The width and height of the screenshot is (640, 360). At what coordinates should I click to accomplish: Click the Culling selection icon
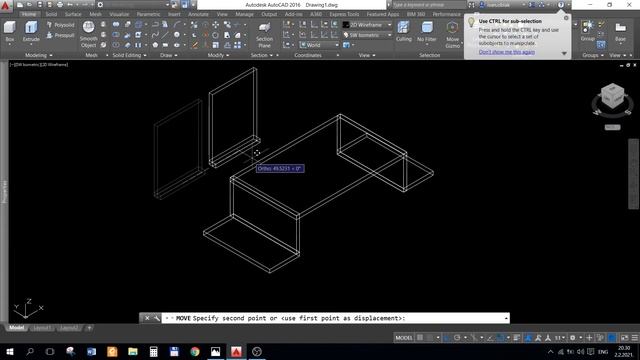(x=404, y=31)
